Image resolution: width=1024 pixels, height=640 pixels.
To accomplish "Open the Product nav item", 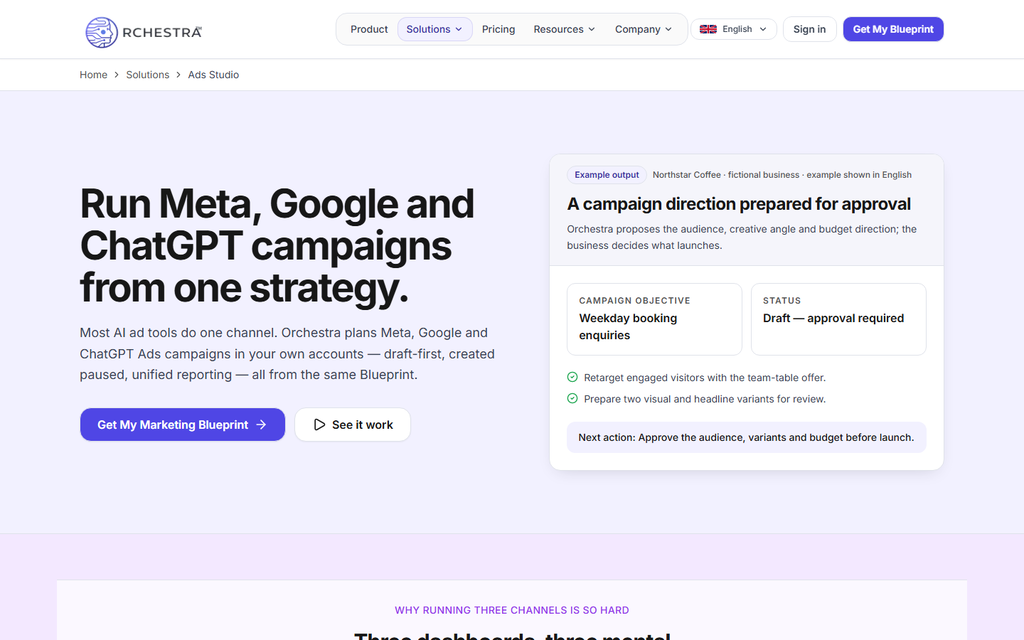I will tap(369, 29).
